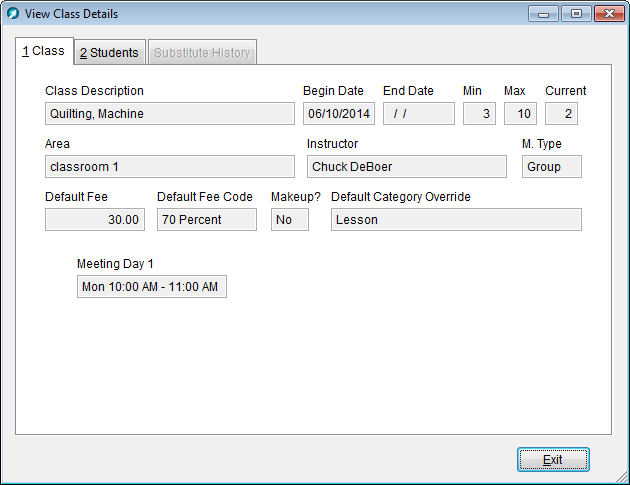
Task: Select the Current enrollment field
Action: click(561, 114)
